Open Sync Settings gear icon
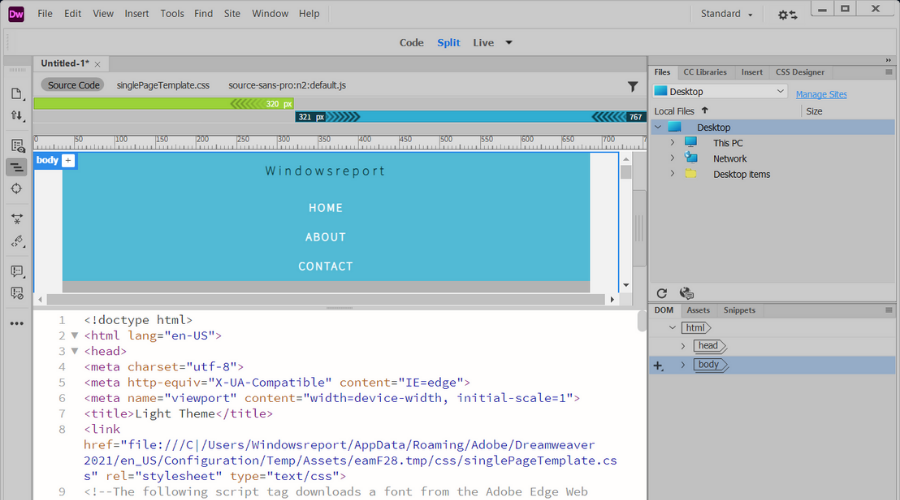Viewport: 900px width, 500px height. click(788, 15)
